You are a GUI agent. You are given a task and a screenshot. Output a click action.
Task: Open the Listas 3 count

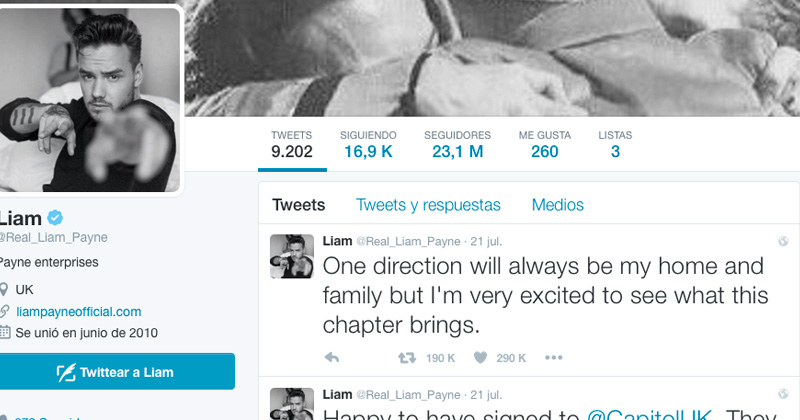coord(615,144)
